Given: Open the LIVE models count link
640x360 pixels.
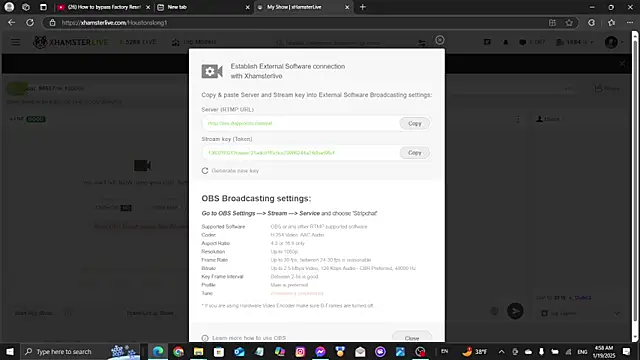Looking at the screenshot, I should [138, 42].
